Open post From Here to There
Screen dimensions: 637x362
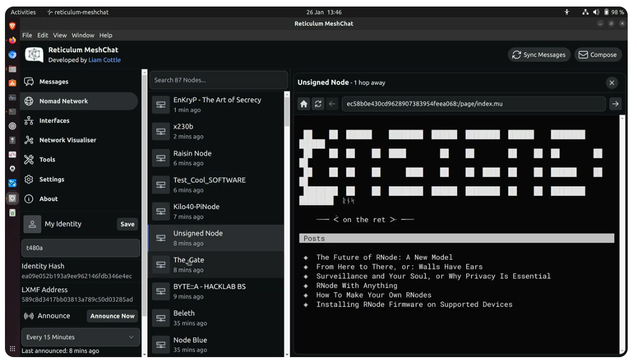pyautogui.click(x=399, y=267)
